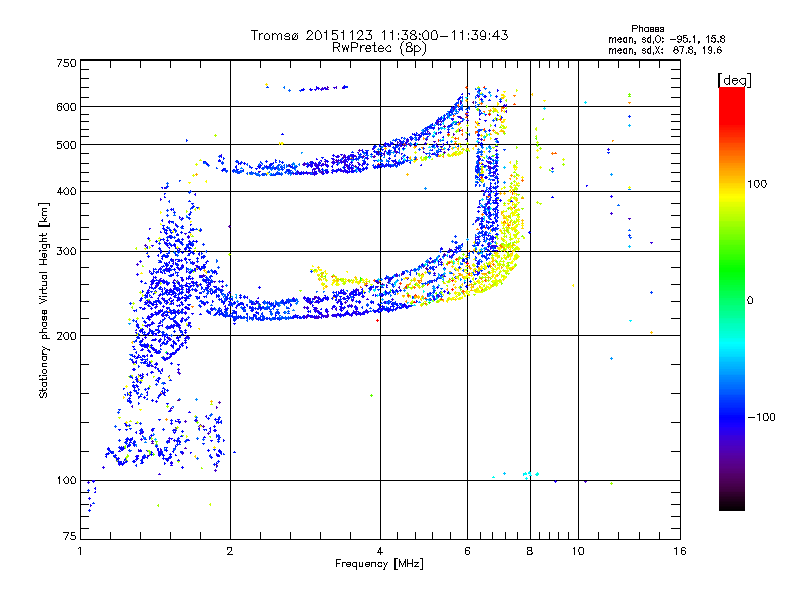The height and width of the screenshot is (600, 800).
Task: Select the 'RwPretec (8p)' subtitle text
Action: (x=379, y=48)
